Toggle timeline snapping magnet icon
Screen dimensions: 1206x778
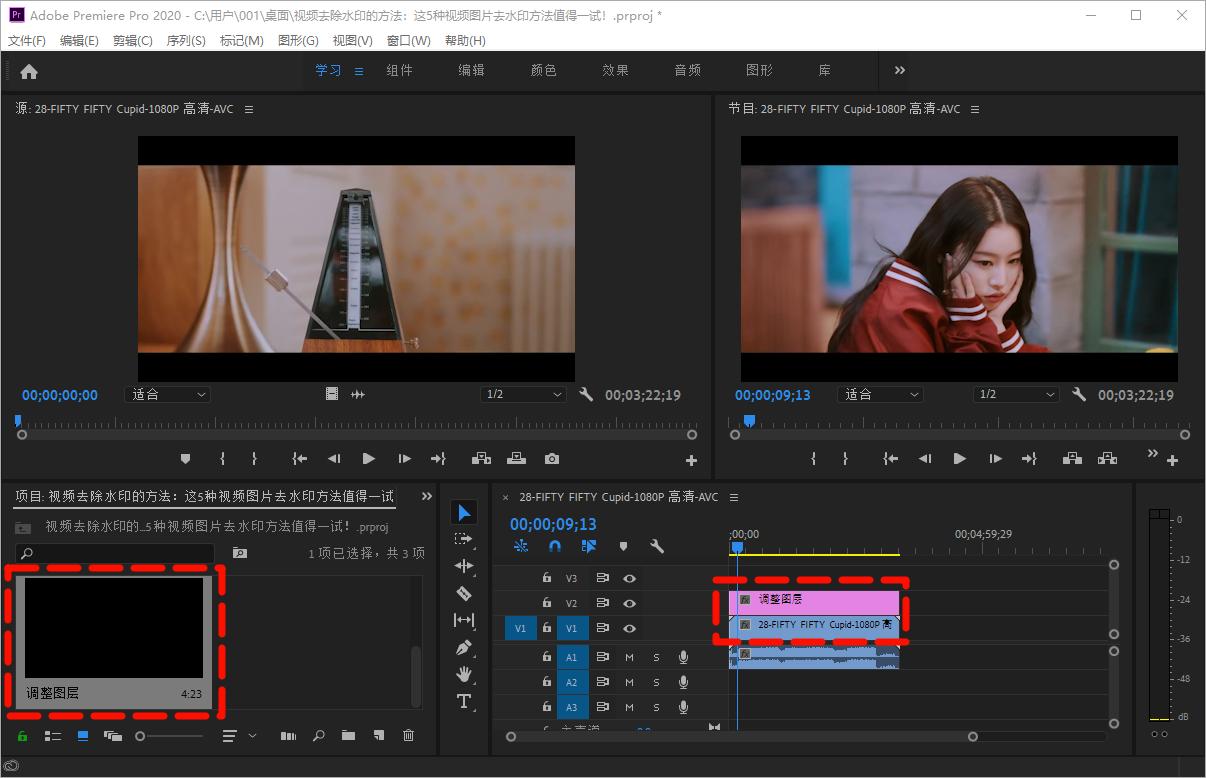click(555, 546)
